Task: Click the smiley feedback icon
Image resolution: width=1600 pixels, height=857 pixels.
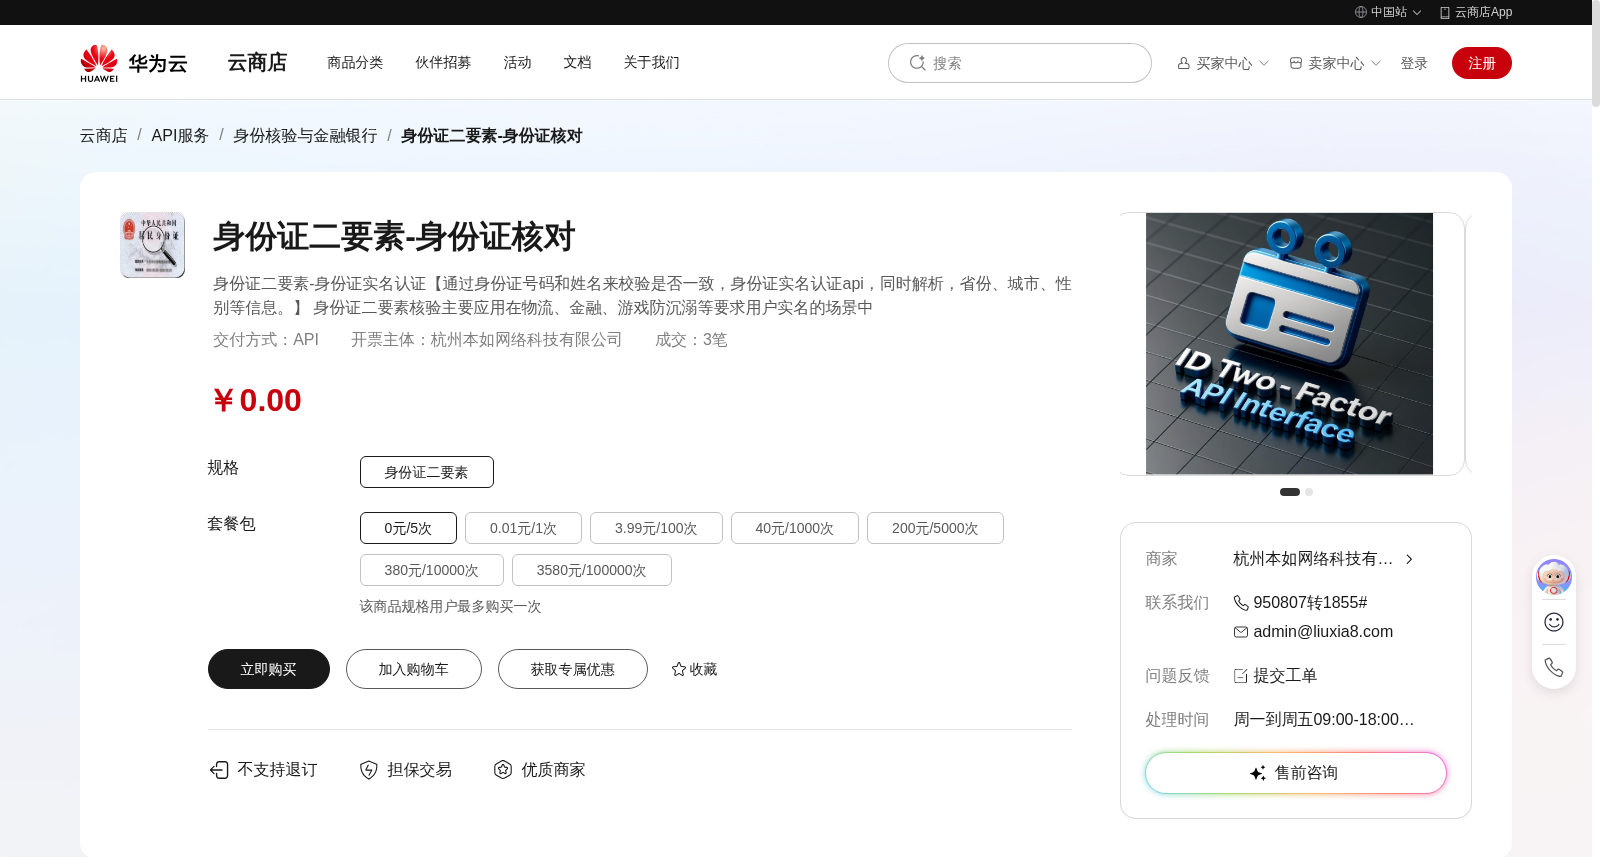Action: point(1554,622)
